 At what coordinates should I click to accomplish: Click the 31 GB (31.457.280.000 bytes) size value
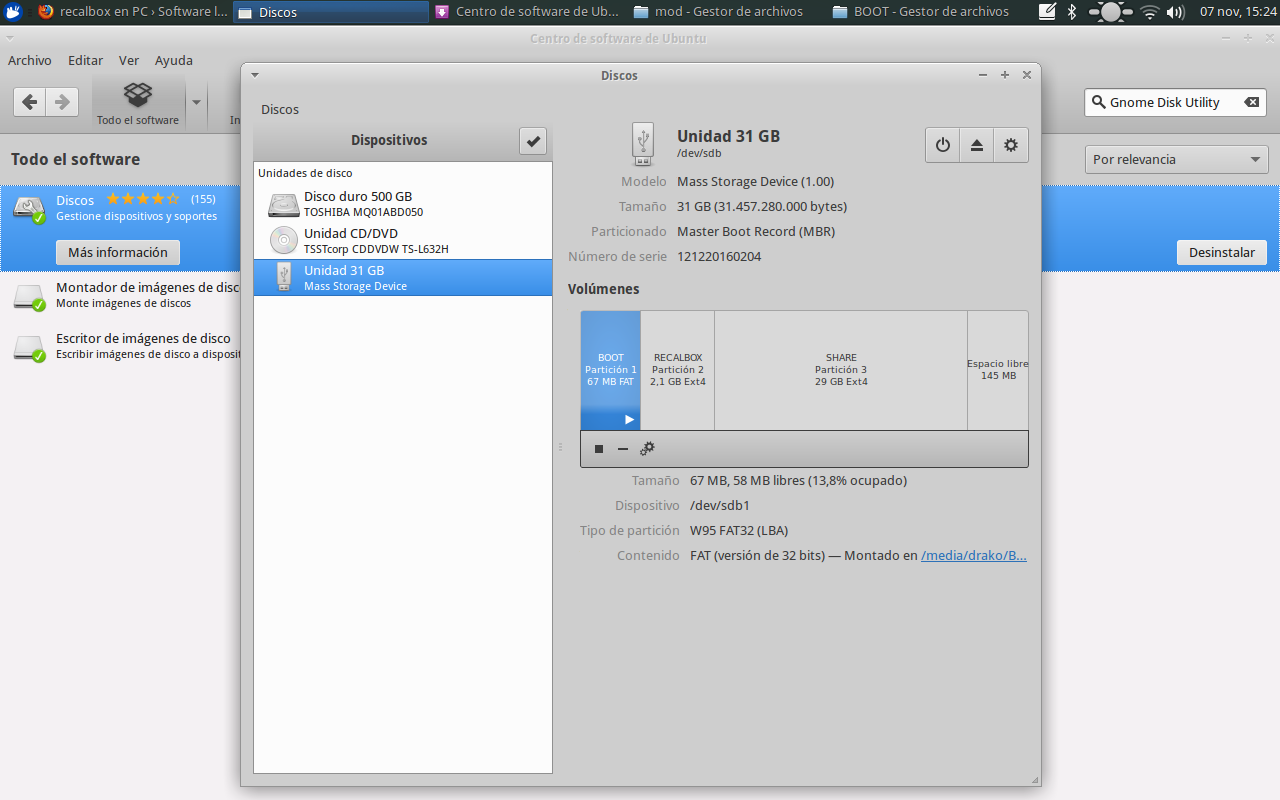pos(762,207)
